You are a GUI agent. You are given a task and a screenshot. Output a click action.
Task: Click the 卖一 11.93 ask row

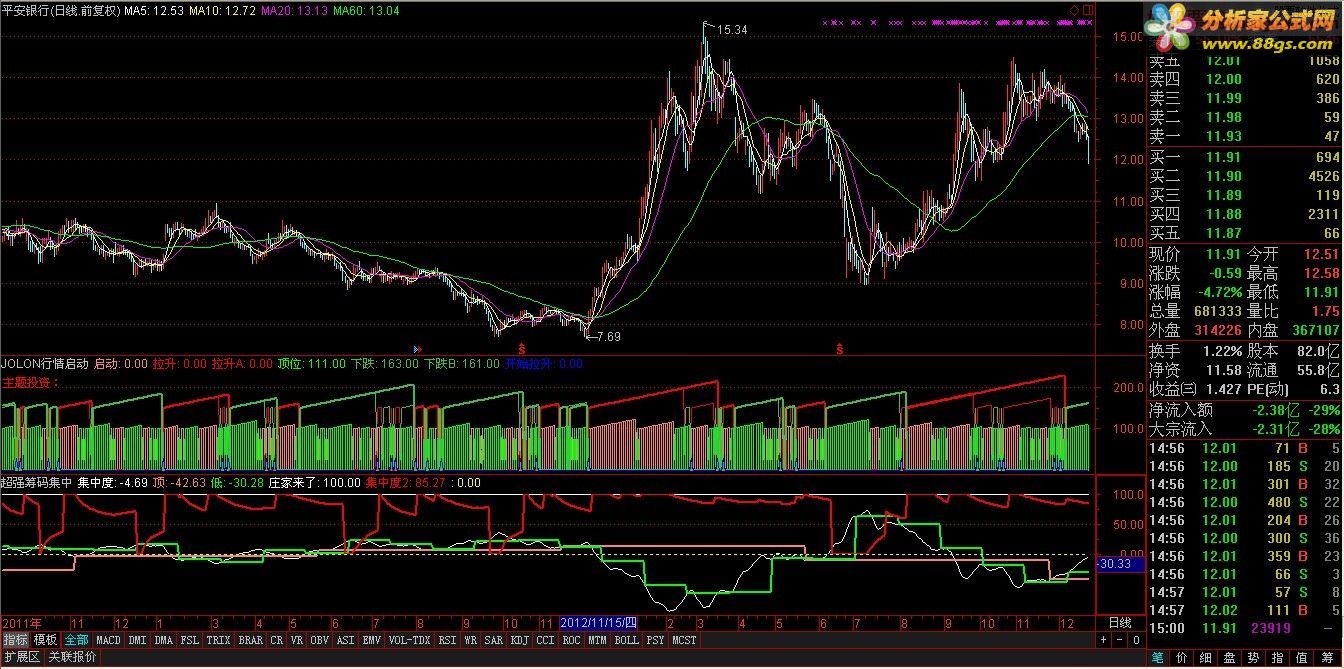(1244, 137)
